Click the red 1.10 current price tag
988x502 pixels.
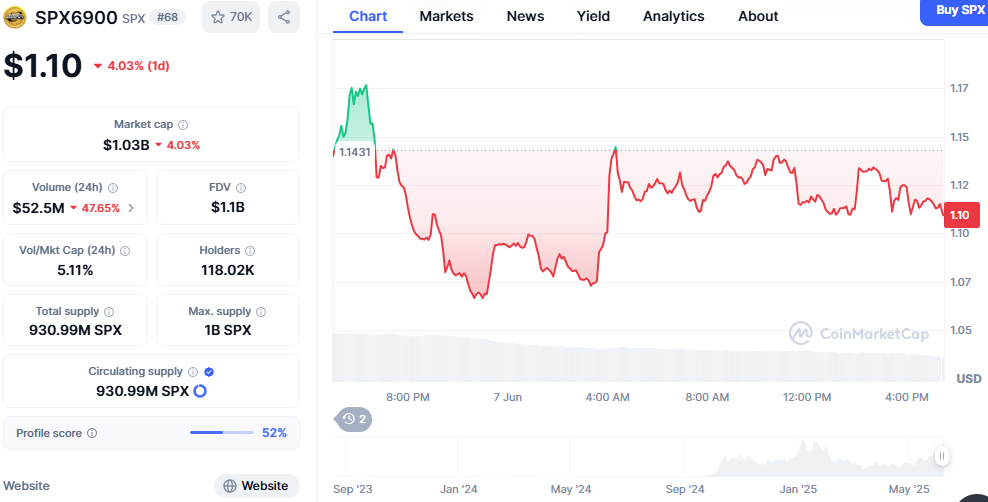[962, 215]
